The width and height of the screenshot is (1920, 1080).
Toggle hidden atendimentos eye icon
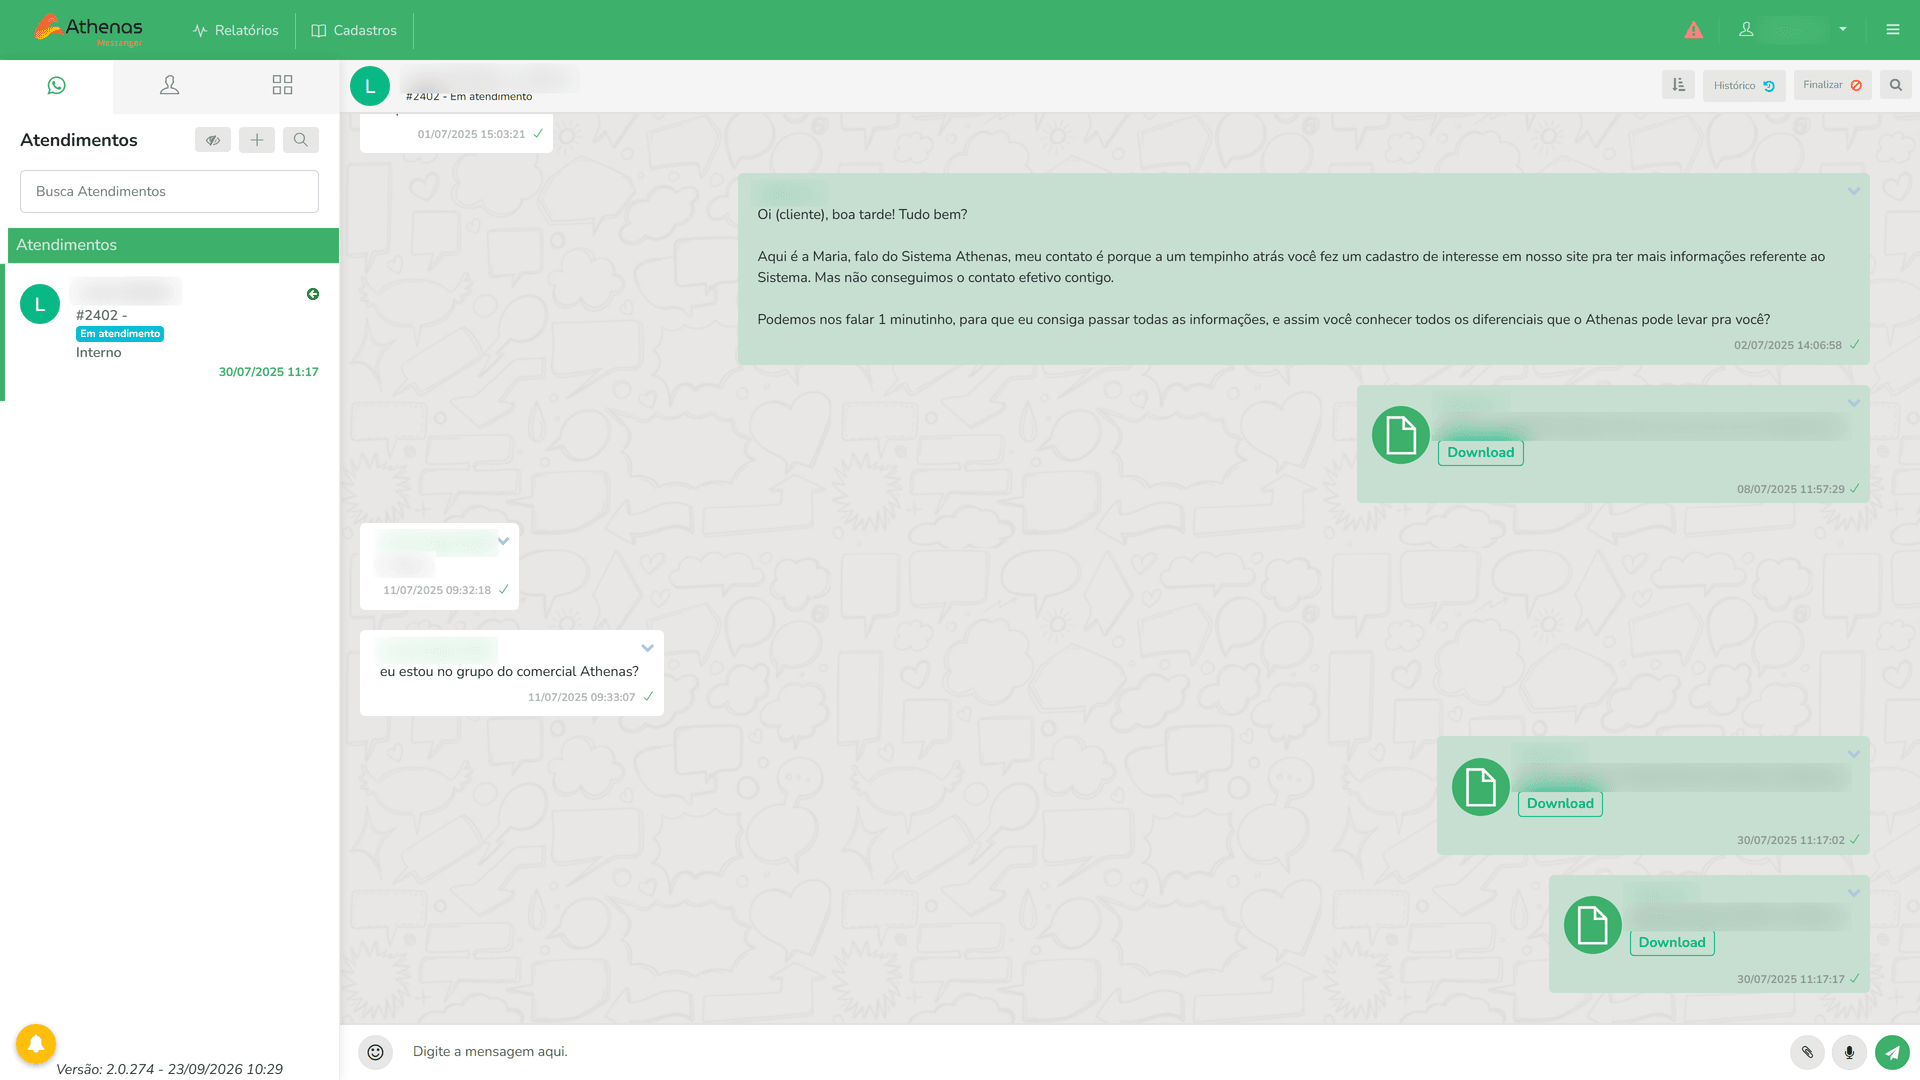213,140
